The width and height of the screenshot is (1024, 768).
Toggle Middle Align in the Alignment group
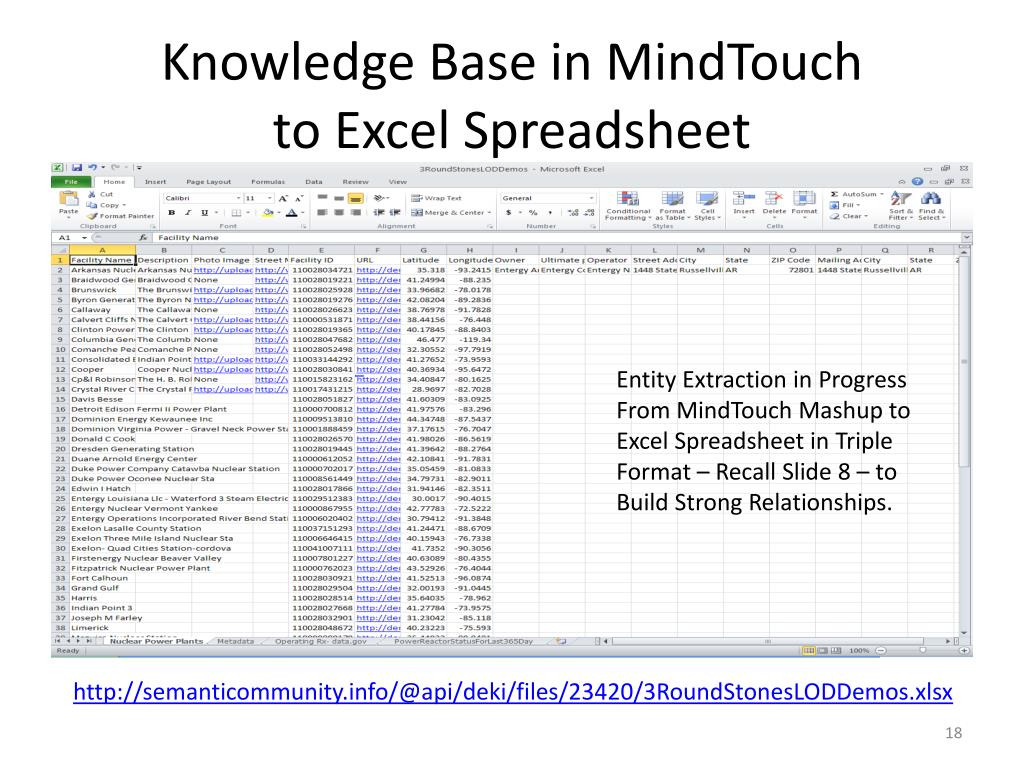339,198
